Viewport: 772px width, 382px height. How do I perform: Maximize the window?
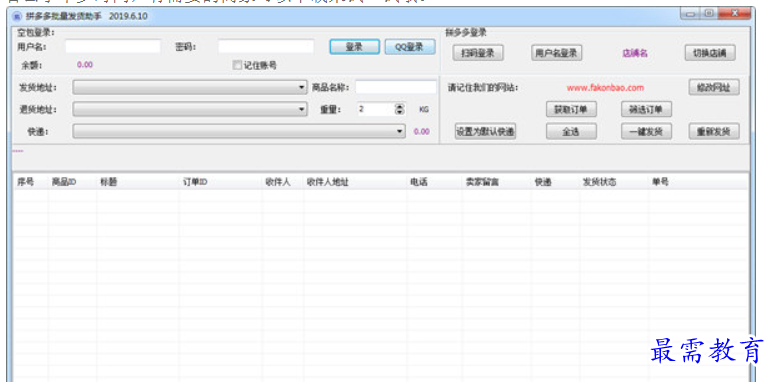tap(708, 14)
